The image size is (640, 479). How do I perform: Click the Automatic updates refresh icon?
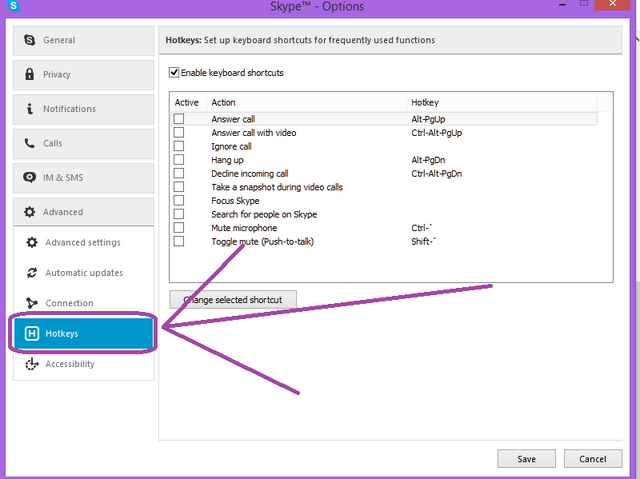click(x=32, y=273)
